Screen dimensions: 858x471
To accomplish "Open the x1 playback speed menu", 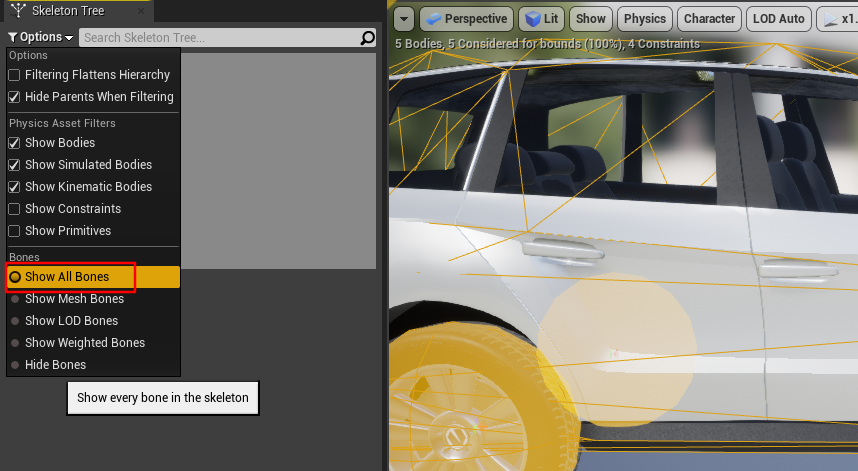I will 837,19.
